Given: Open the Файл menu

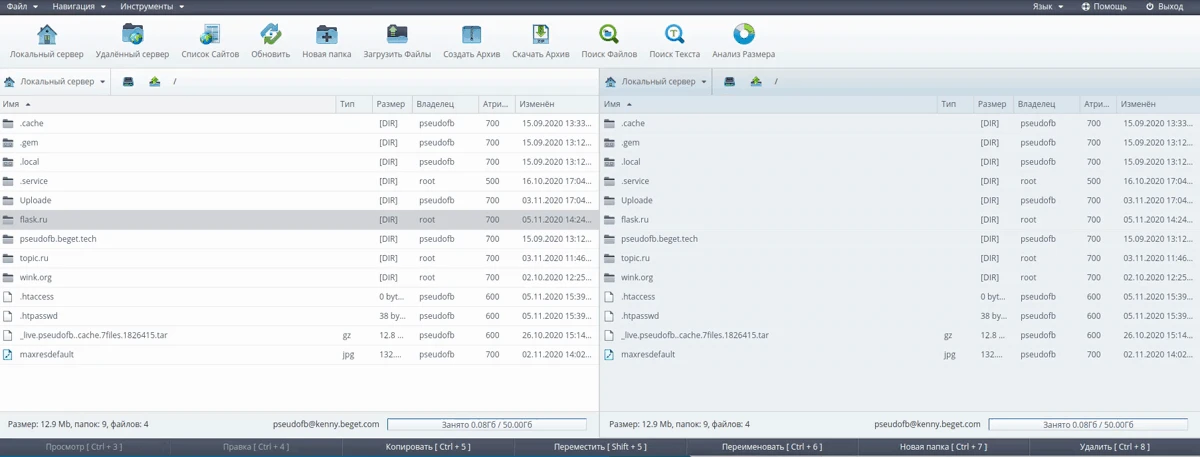Looking at the screenshot, I should tap(21, 6).
